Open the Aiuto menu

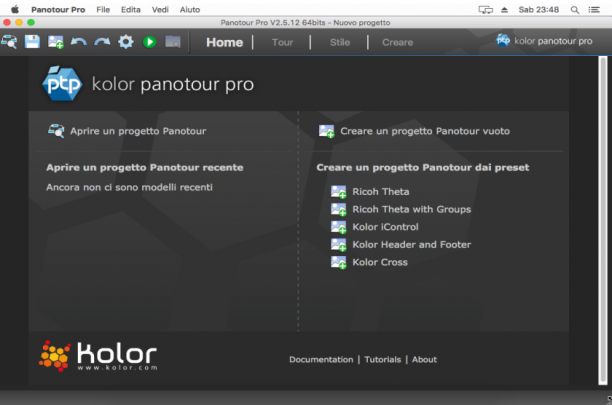coord(190,9)
